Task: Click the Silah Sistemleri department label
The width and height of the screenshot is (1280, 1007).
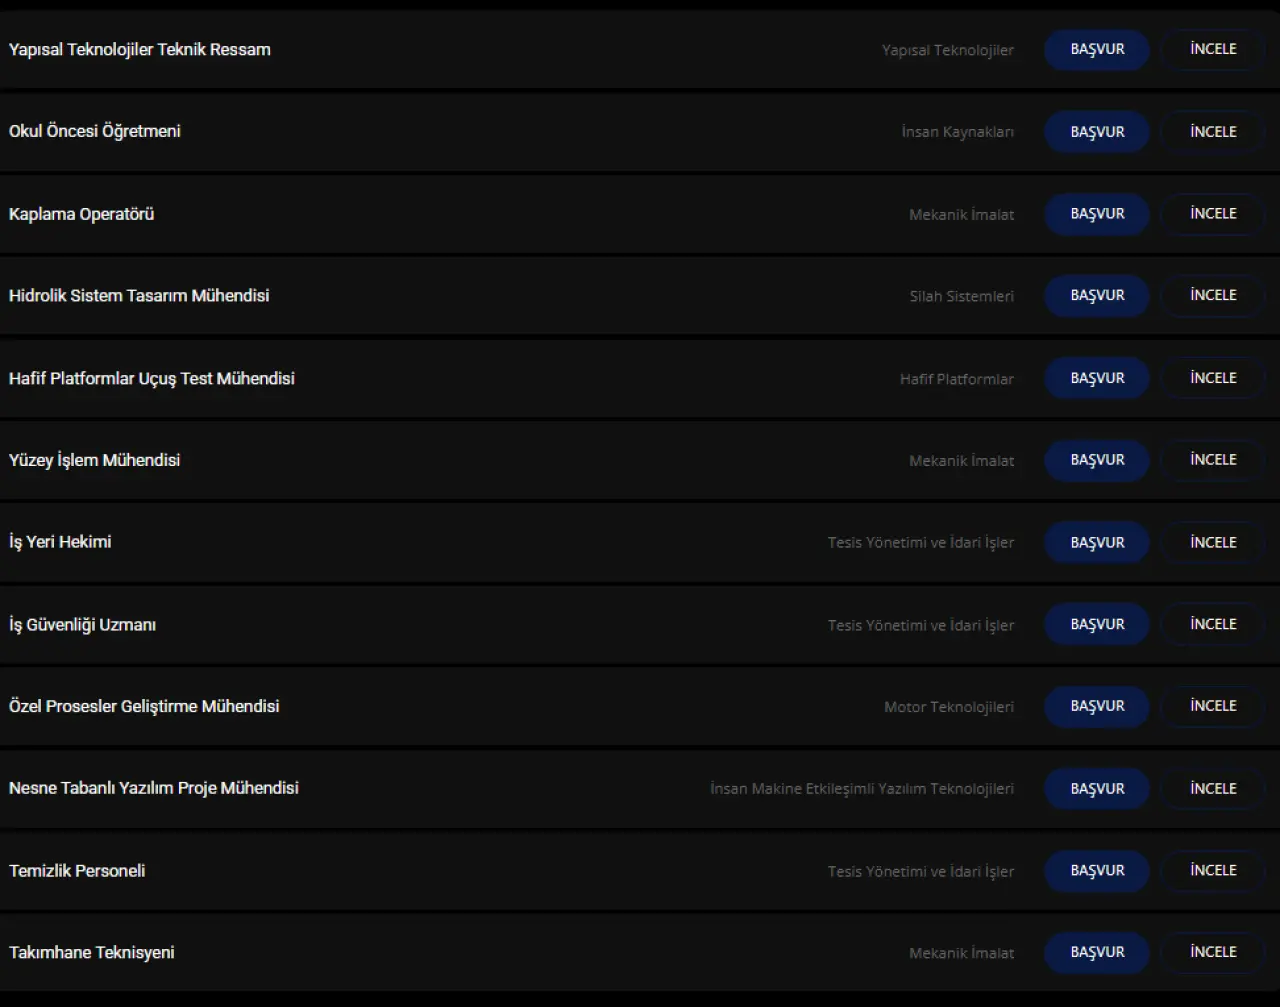Action: 962,296
